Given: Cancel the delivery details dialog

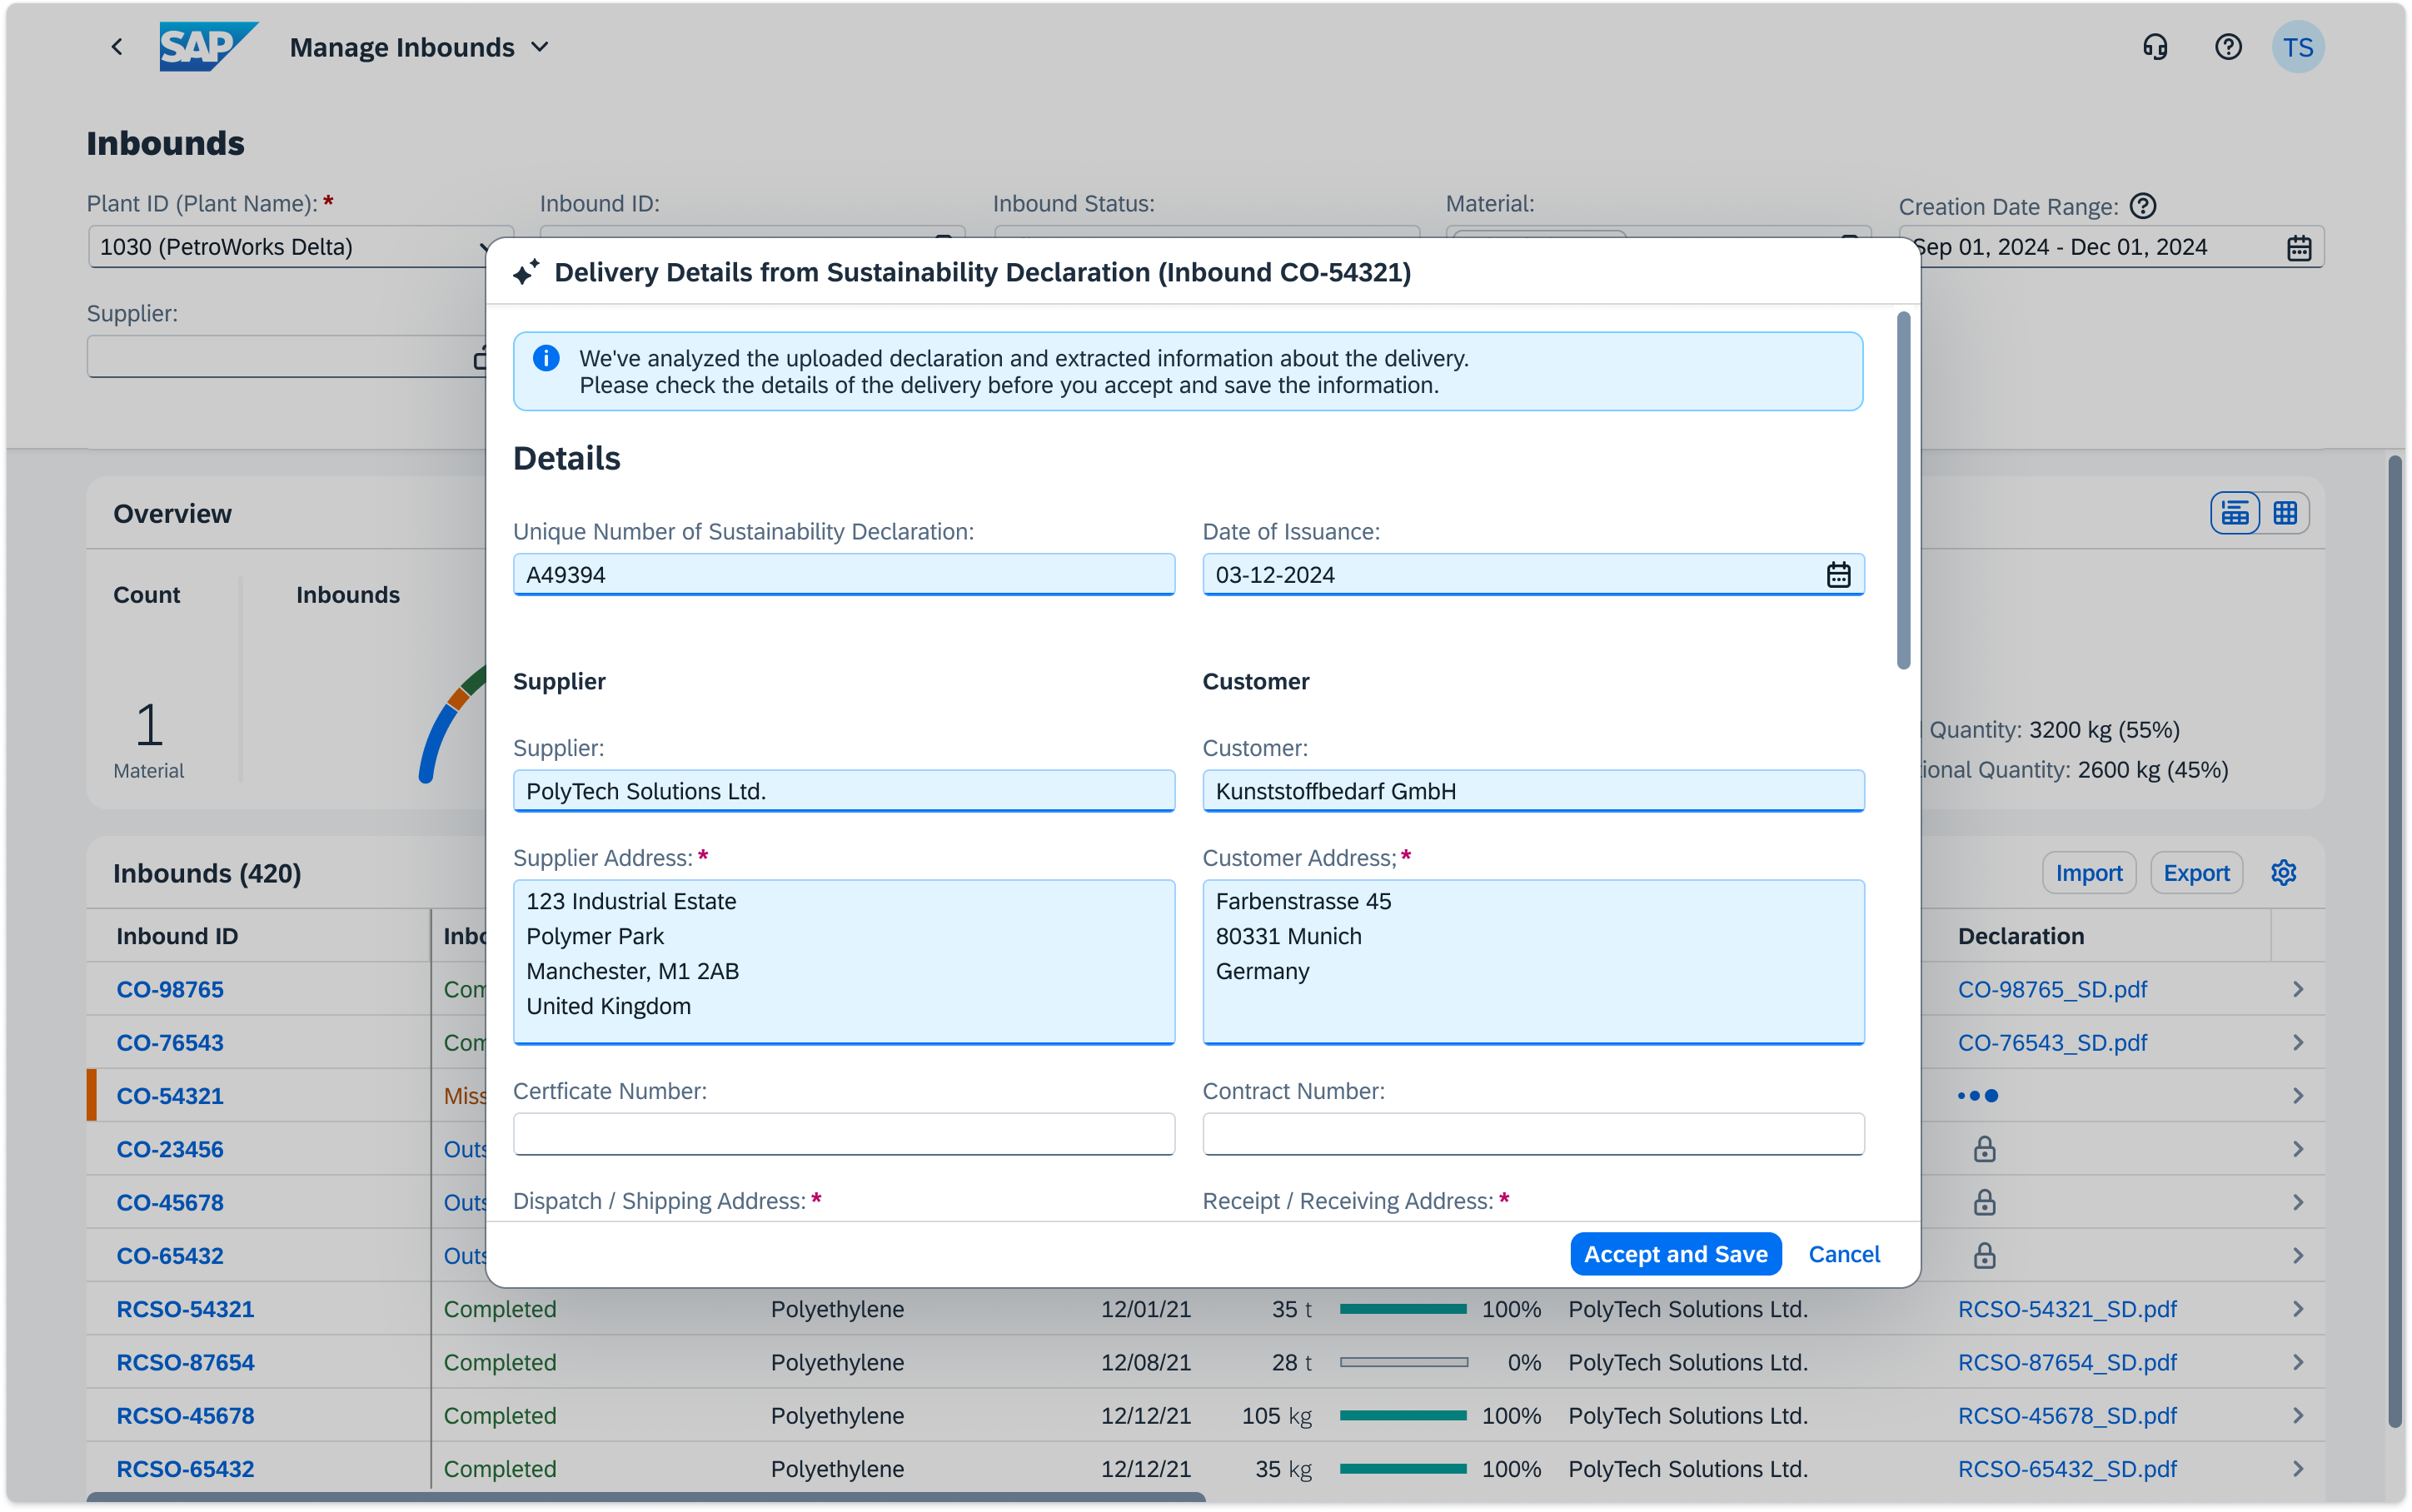Looking at the screenshot, I should point(1844,1254).
